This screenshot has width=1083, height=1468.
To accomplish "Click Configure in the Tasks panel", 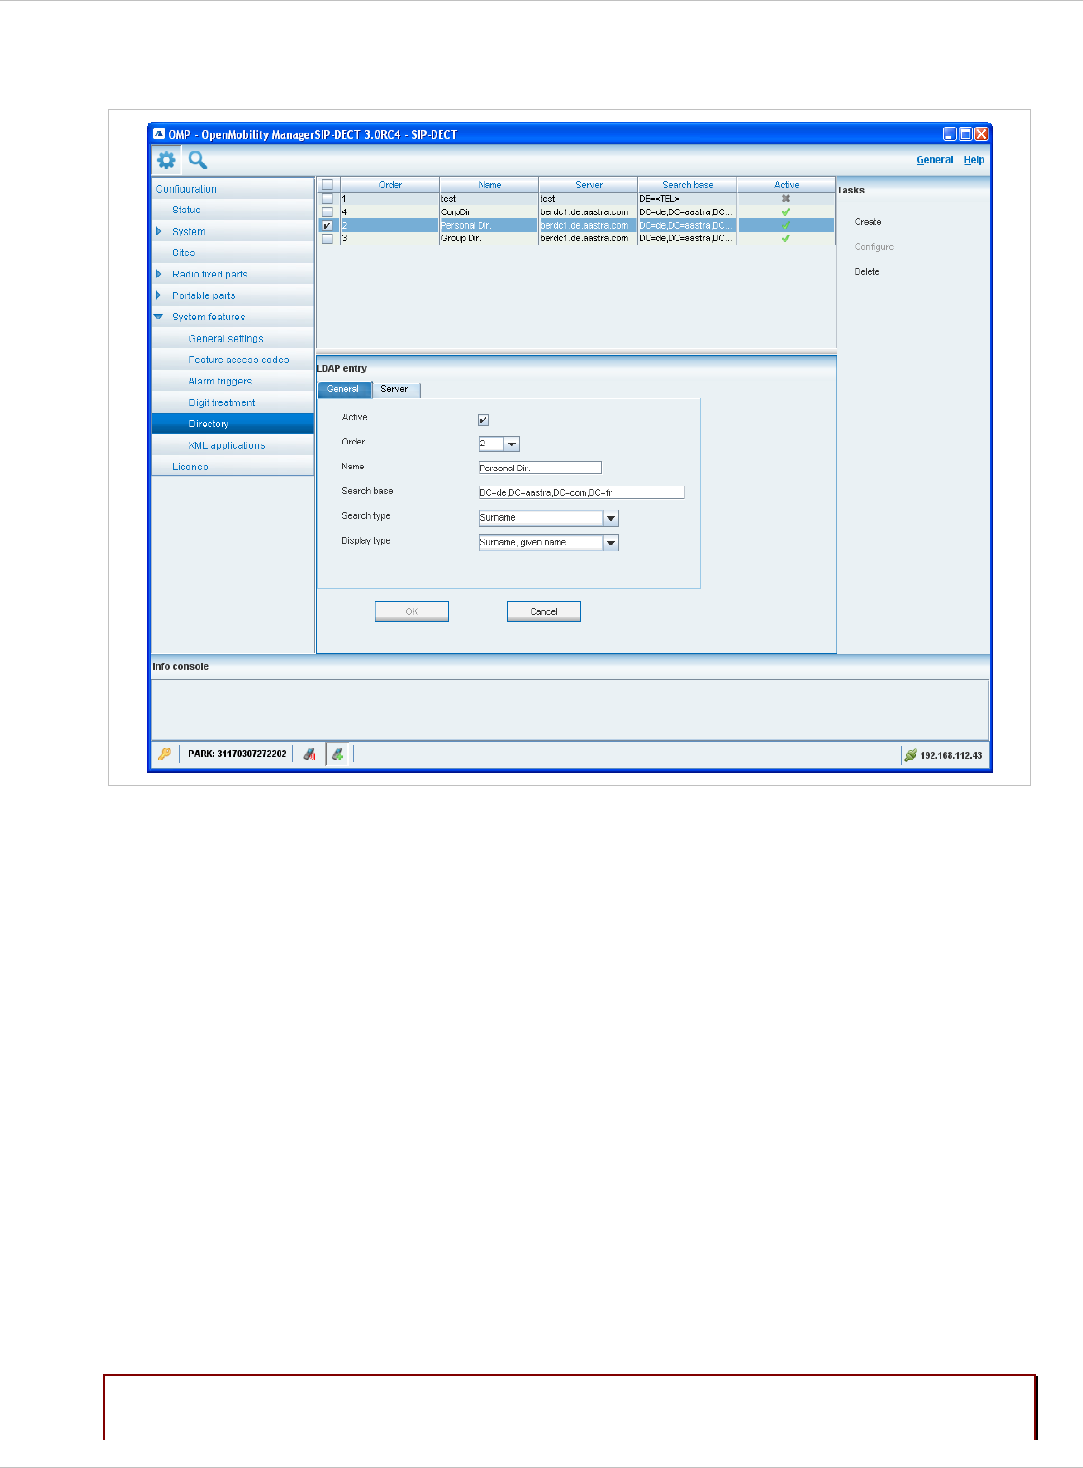I will tap(874, 247).
